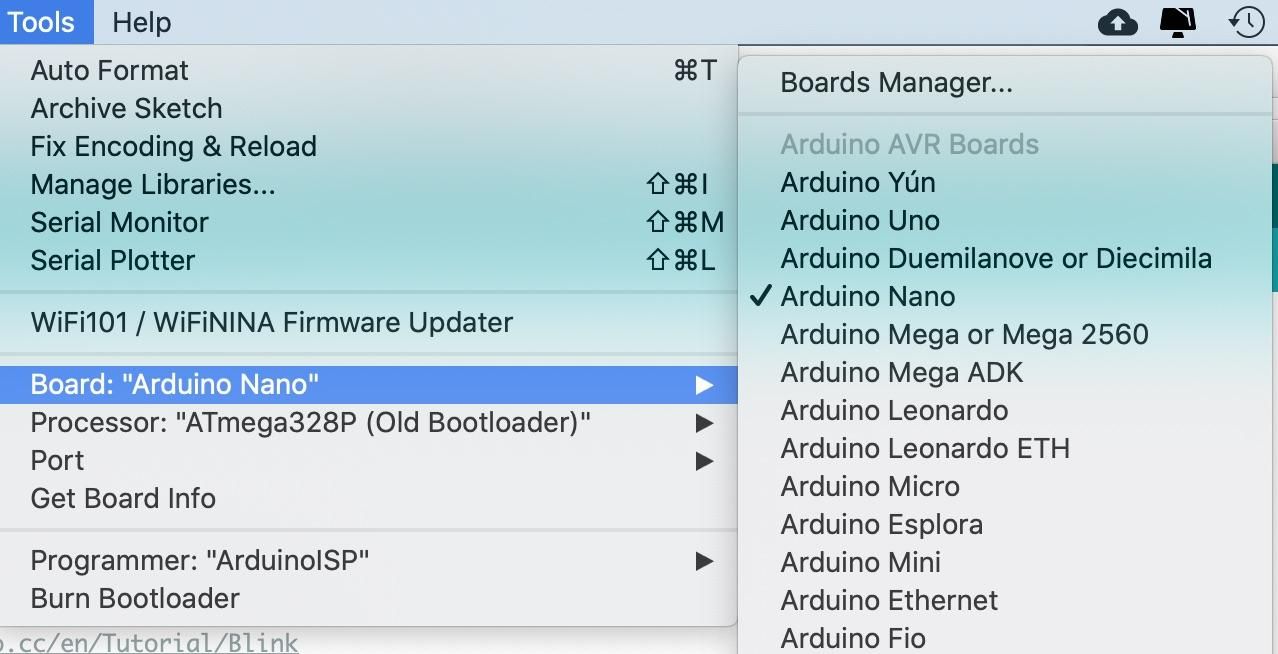Viewport: 1278px width, 654px height.
Task: Open the Time Machine clock icon
Action: tap(1246, 22)
